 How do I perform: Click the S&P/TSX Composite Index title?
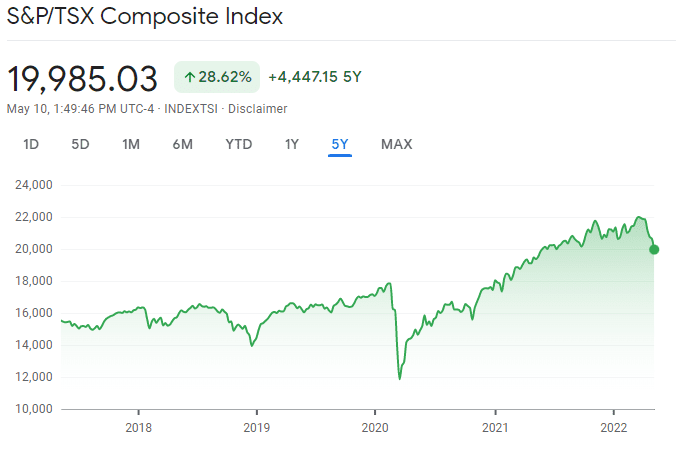145,17
